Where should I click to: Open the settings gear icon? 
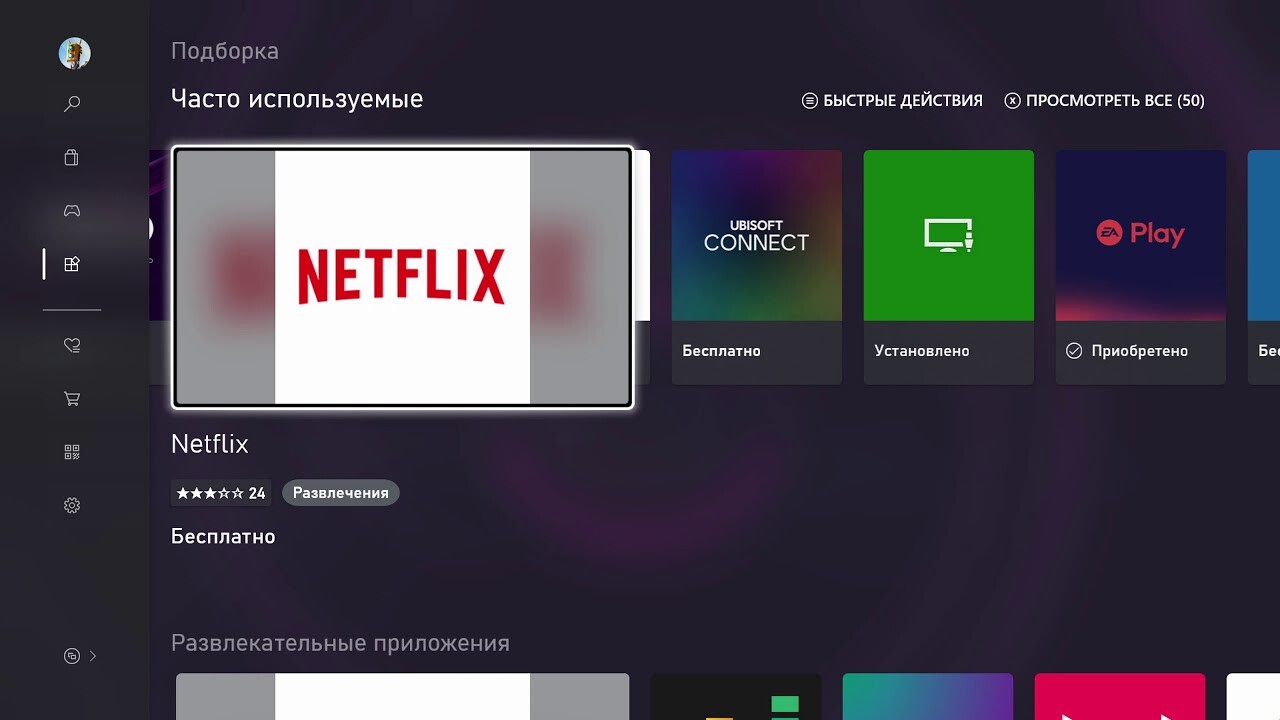(x=72, y=505)
